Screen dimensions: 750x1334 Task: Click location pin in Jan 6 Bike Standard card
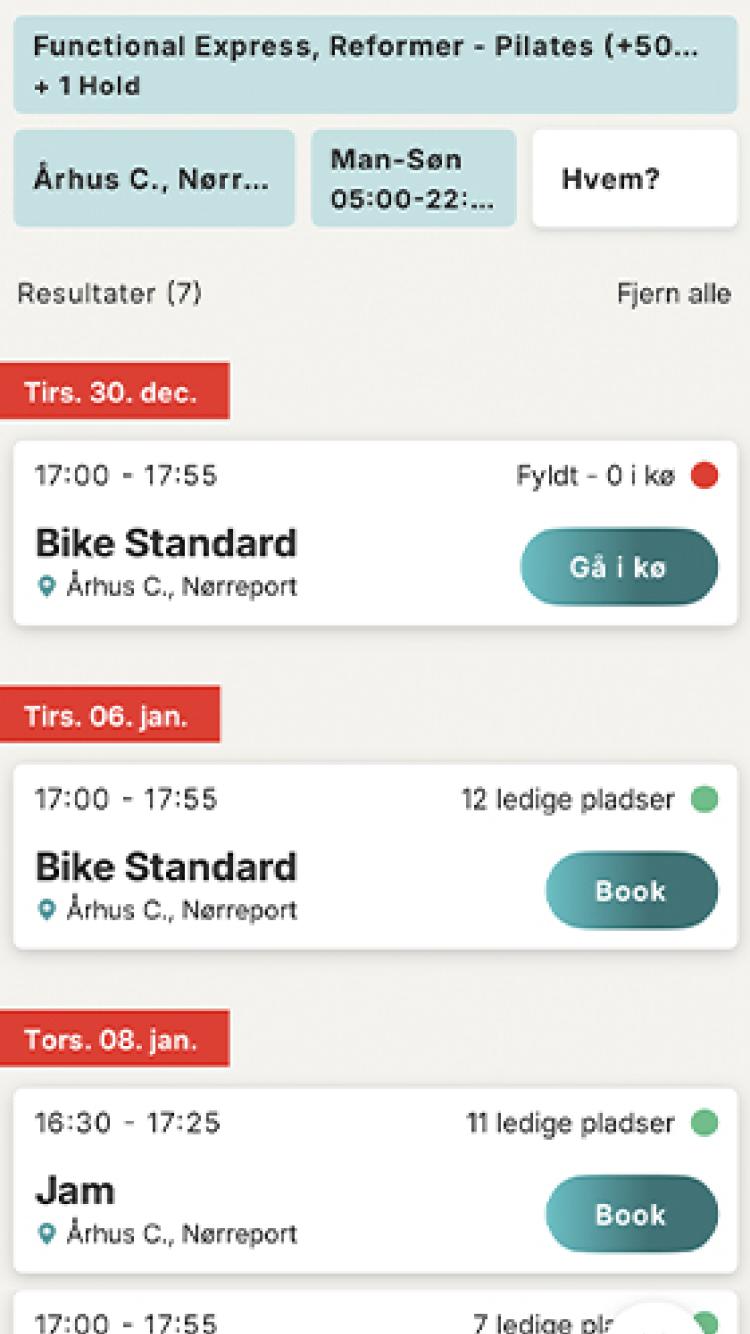click(46, 910)
